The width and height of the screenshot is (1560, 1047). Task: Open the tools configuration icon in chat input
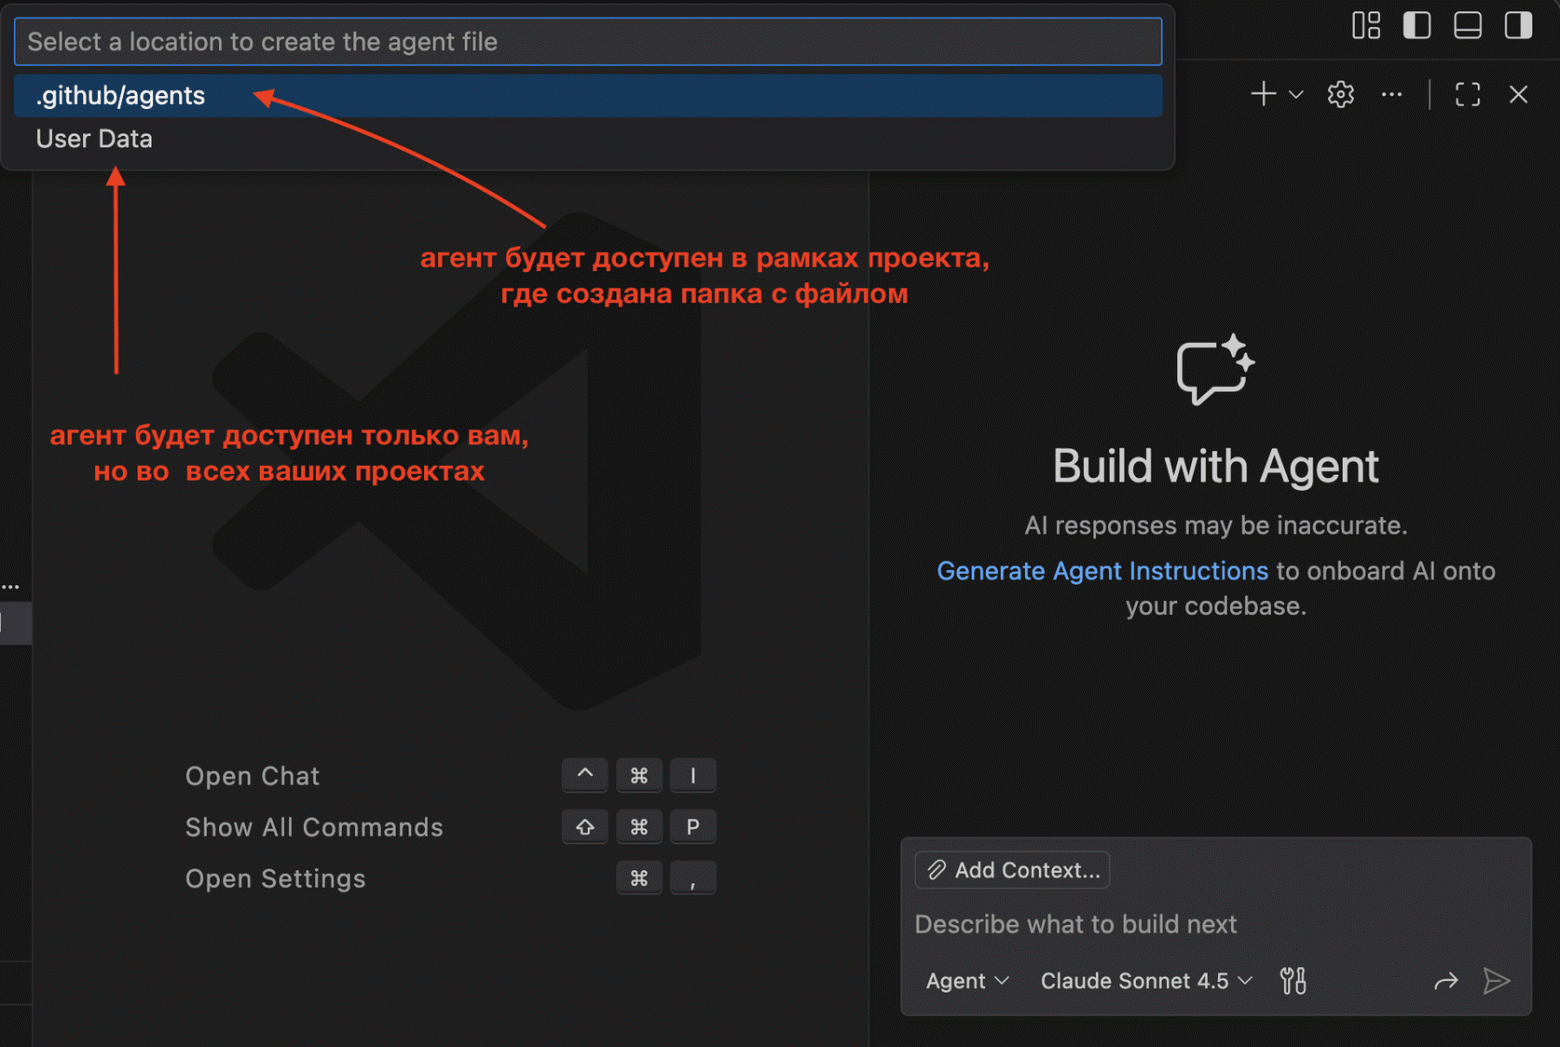(x=1292, y=981)
